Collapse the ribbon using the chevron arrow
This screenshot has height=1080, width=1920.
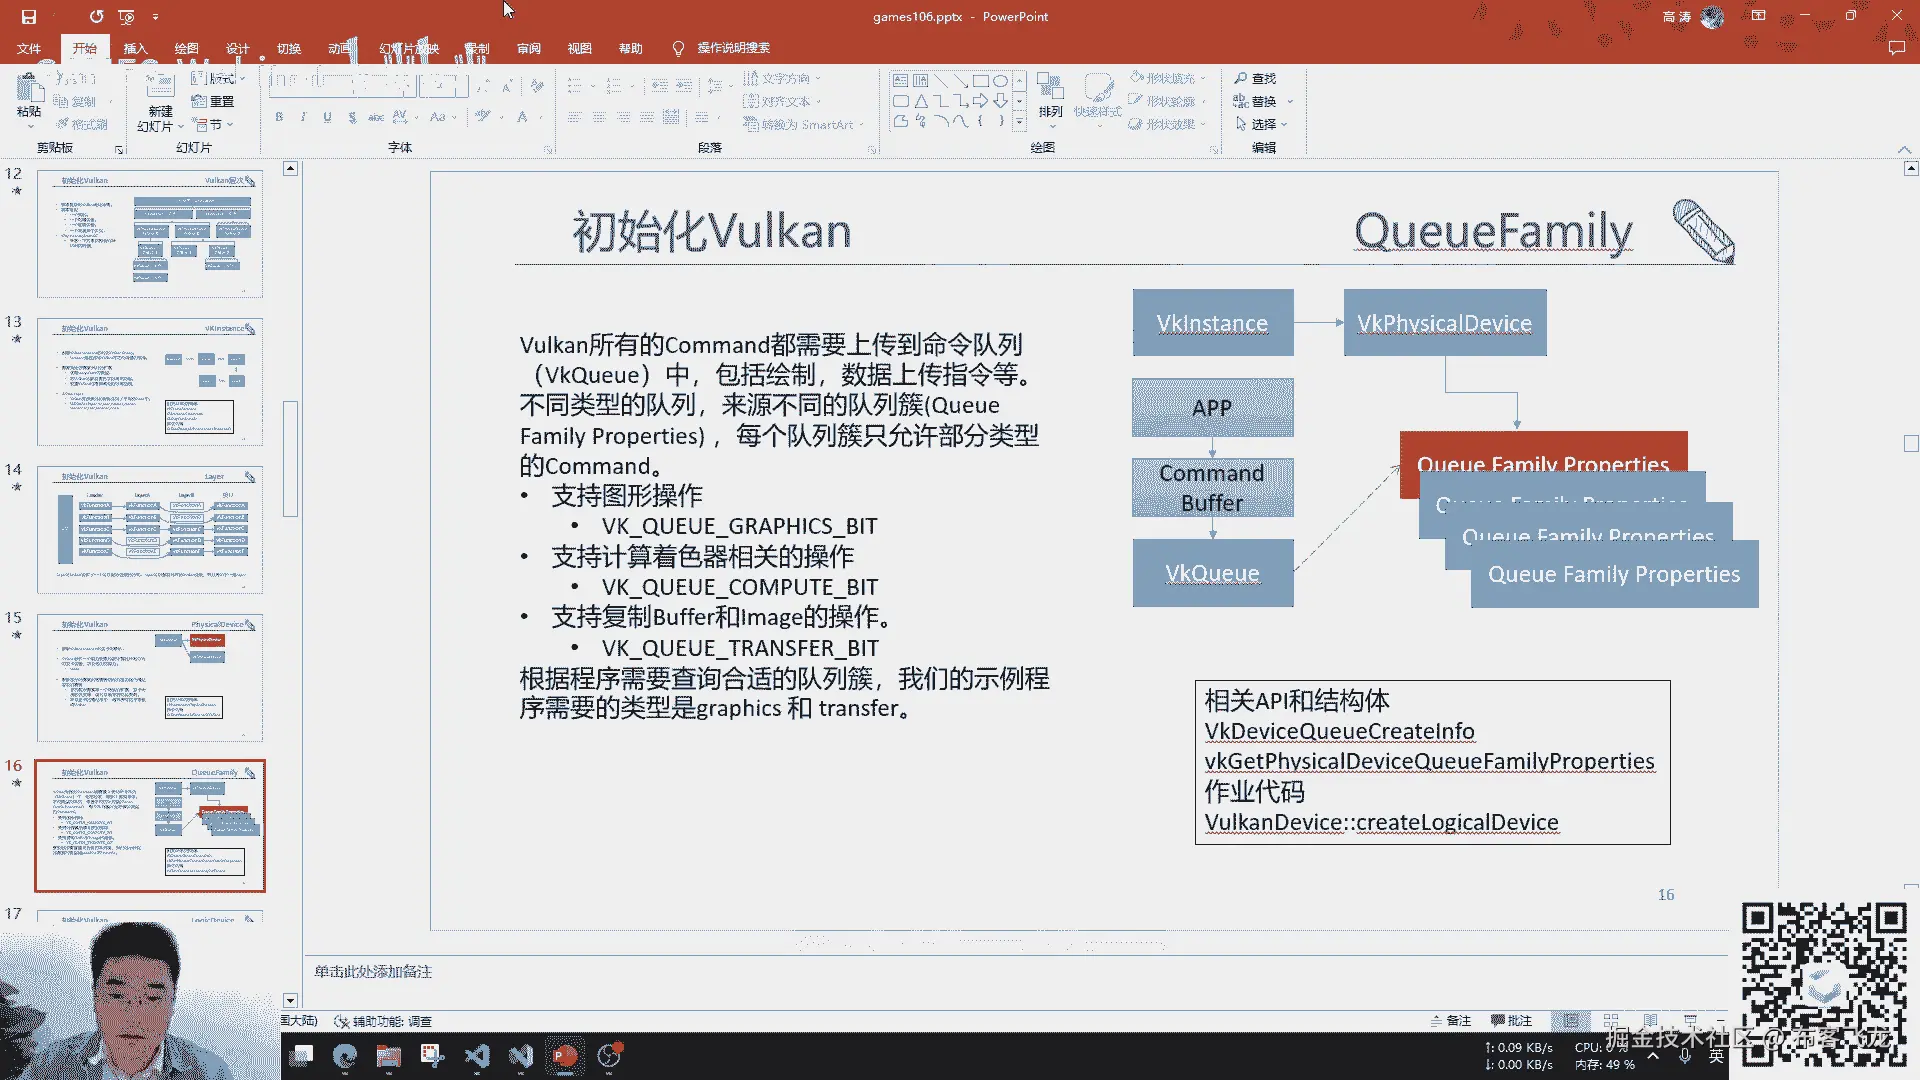[1903, 149]
